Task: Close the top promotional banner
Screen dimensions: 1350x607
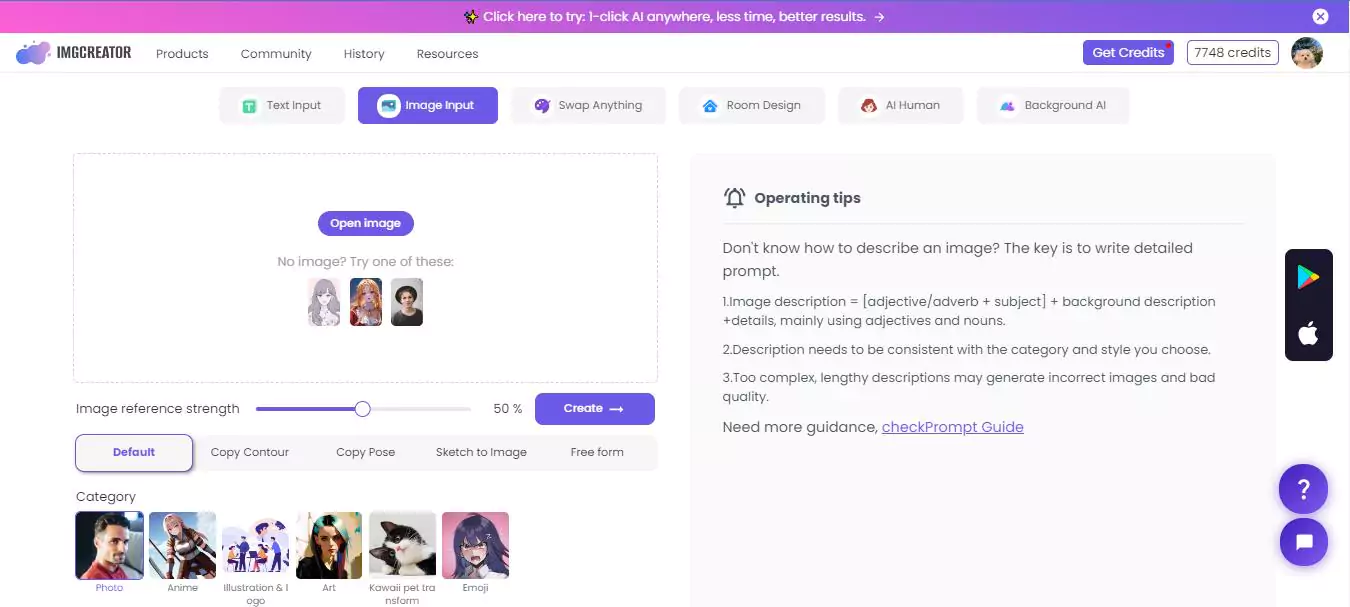Action: tap(1320, 16)
